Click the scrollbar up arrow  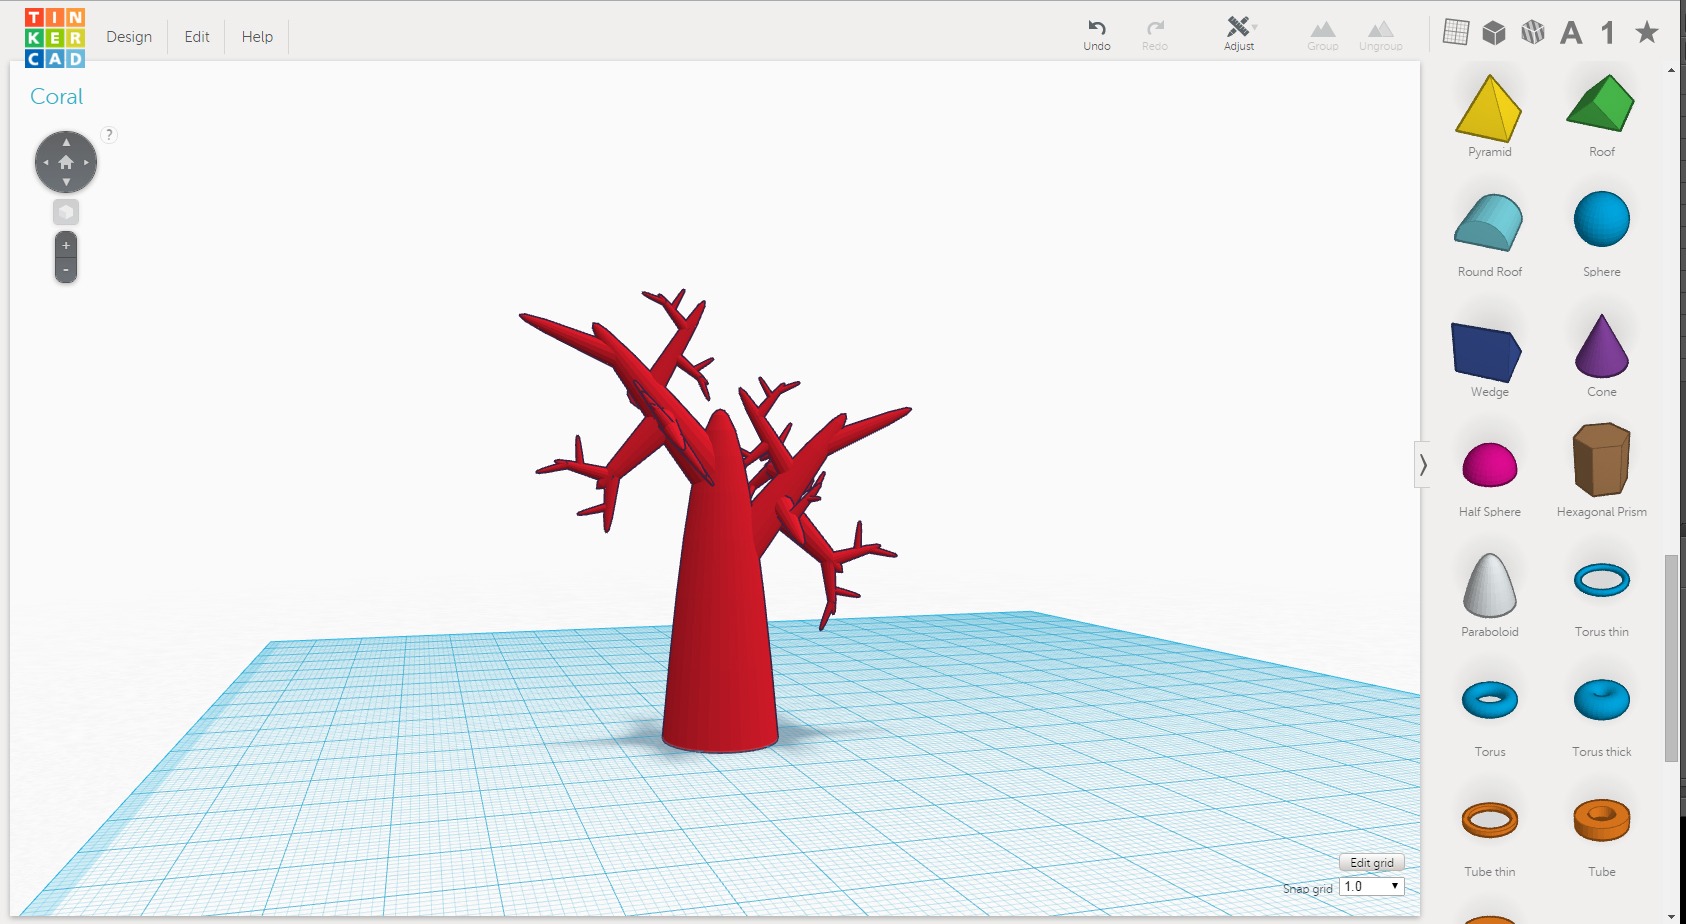point(1671,70)
